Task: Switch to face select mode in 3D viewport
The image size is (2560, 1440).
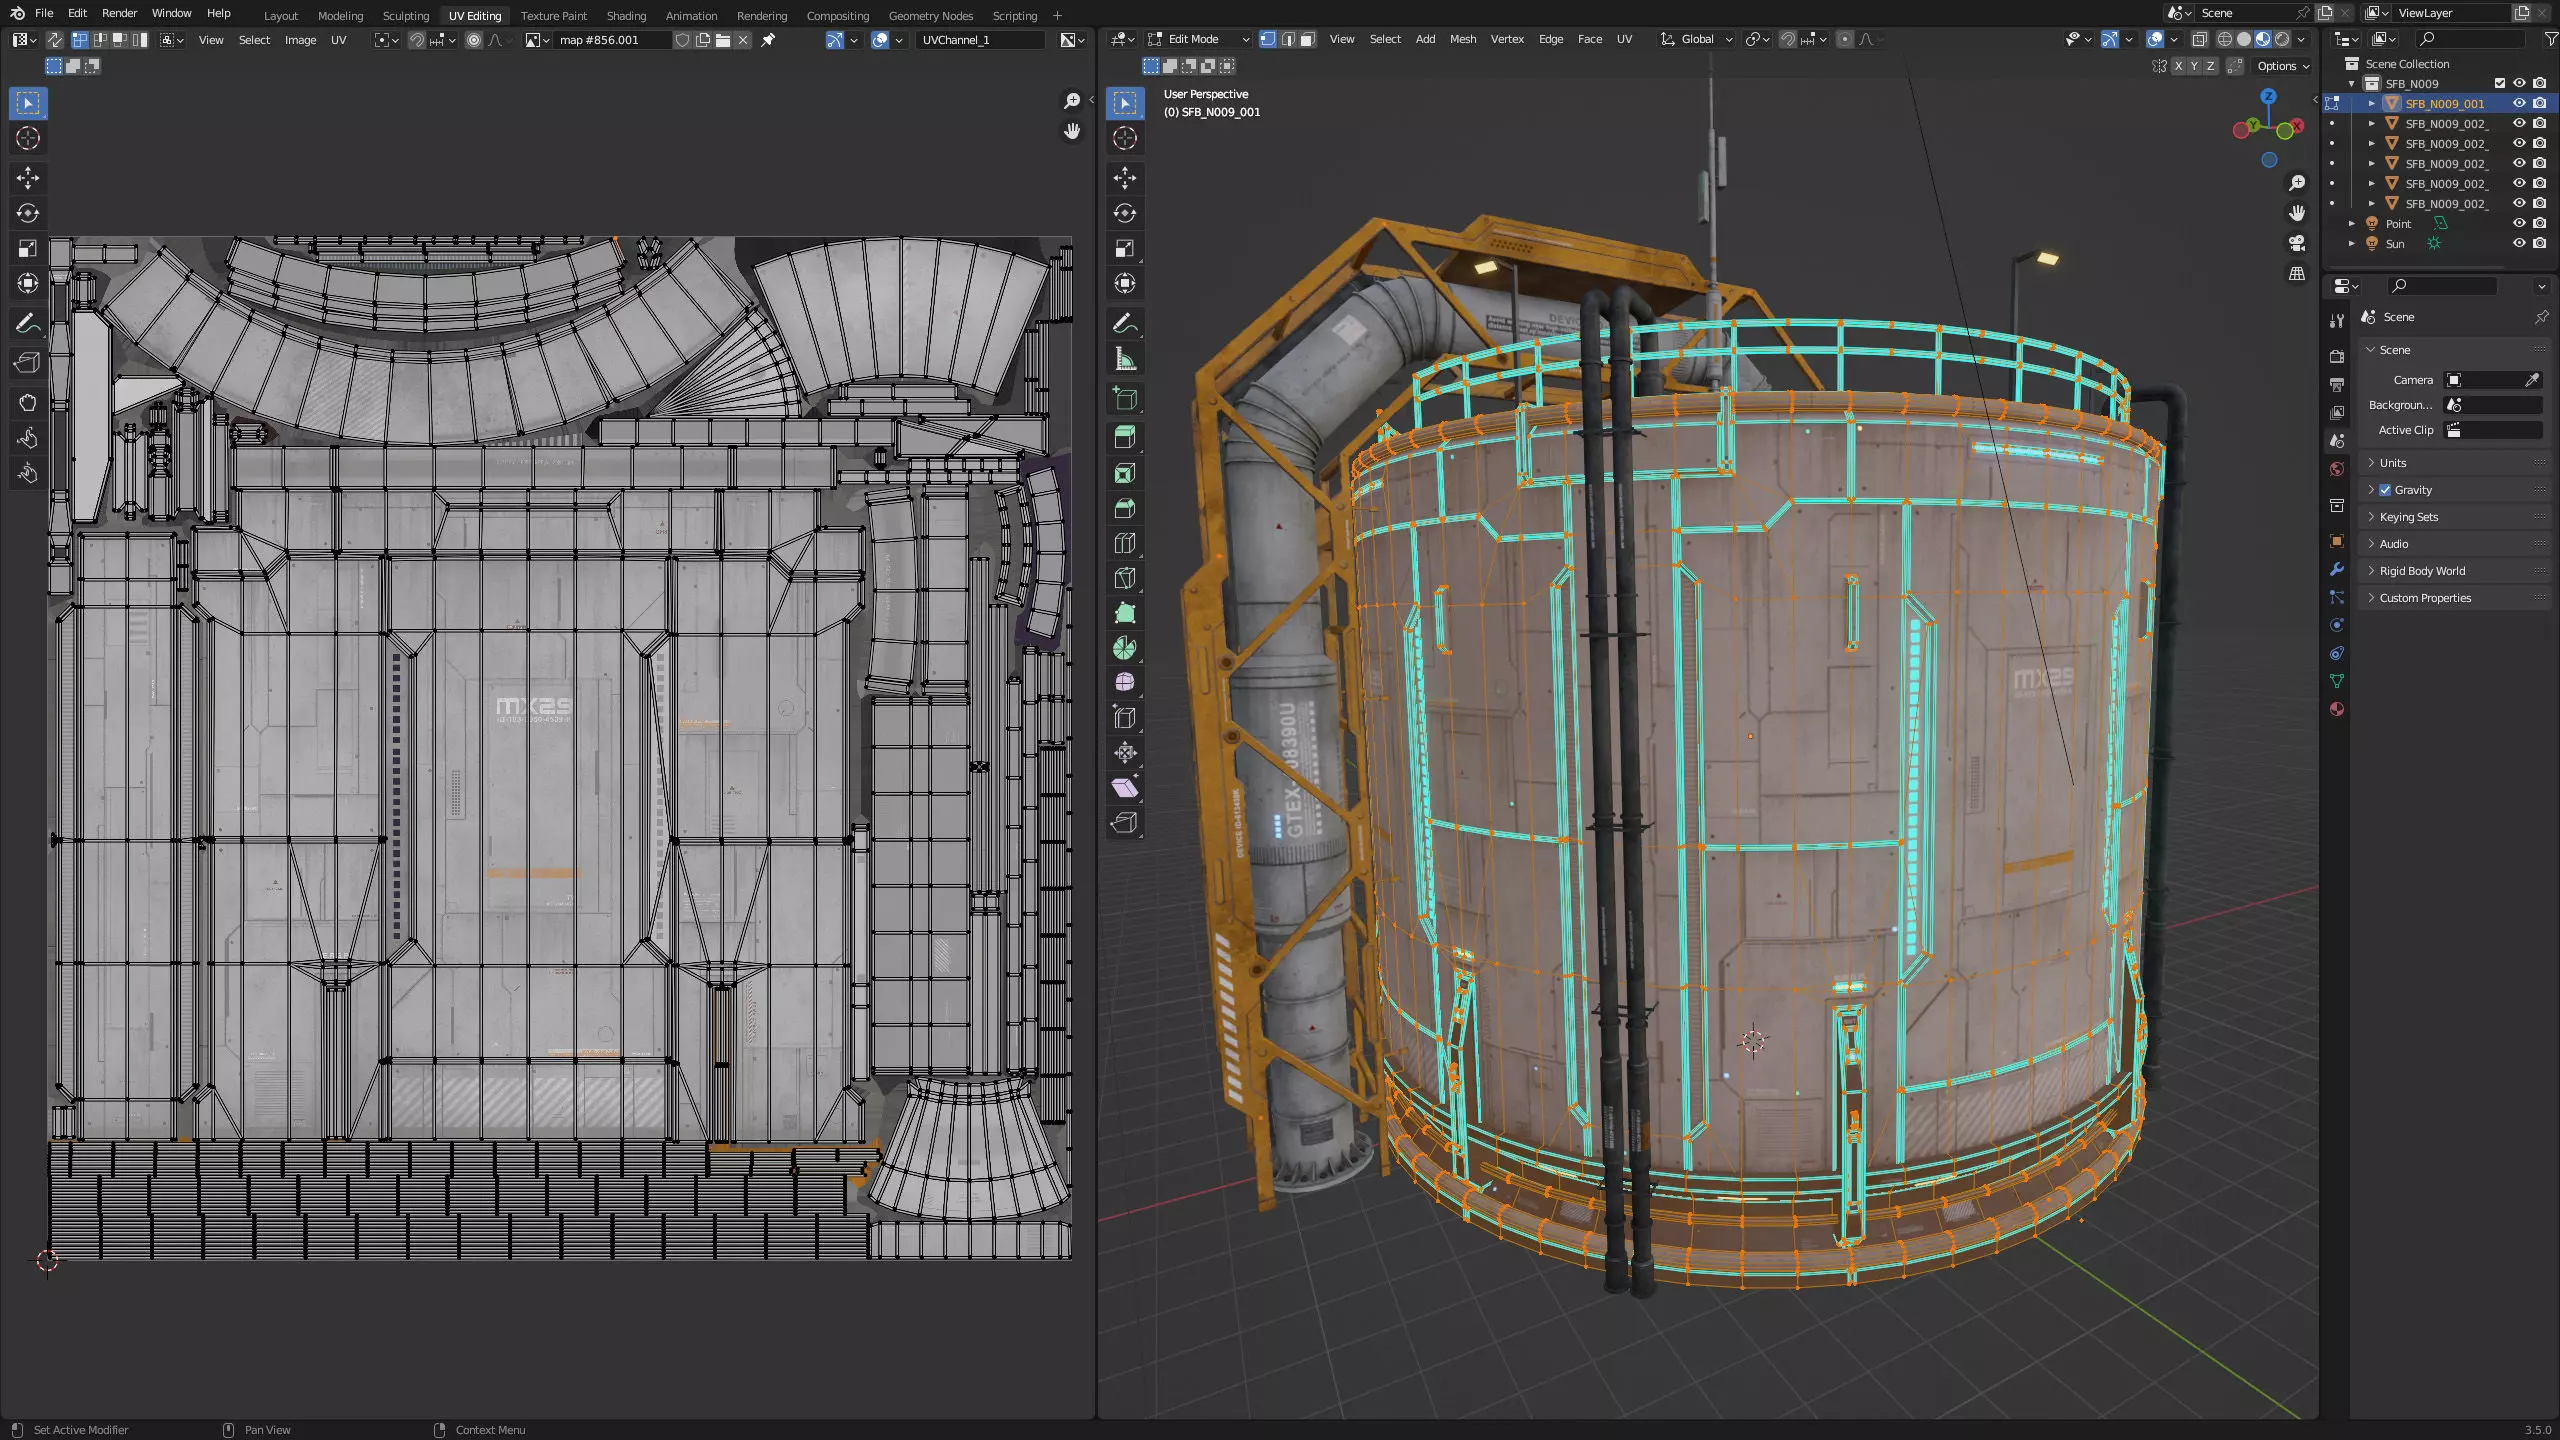Action: [x=1307, y=39]
